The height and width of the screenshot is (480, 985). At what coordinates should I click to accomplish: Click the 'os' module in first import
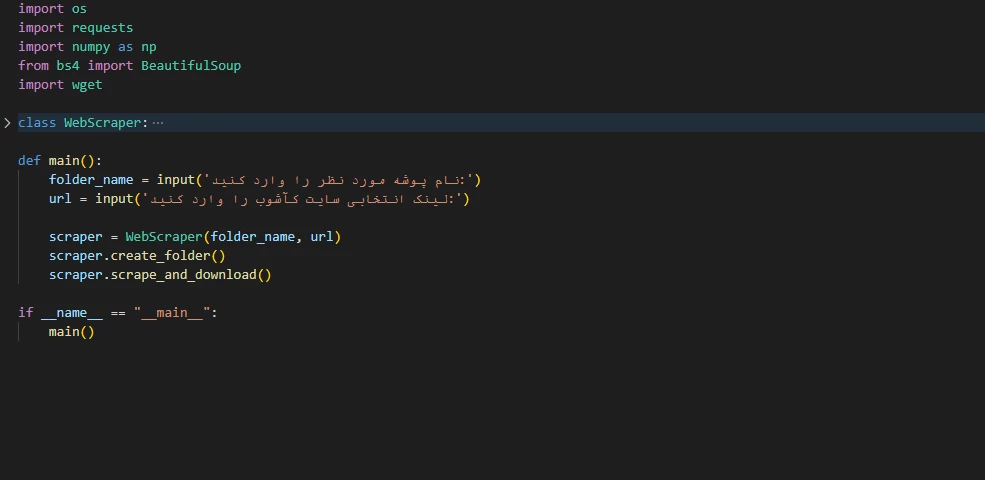point(79,9)
